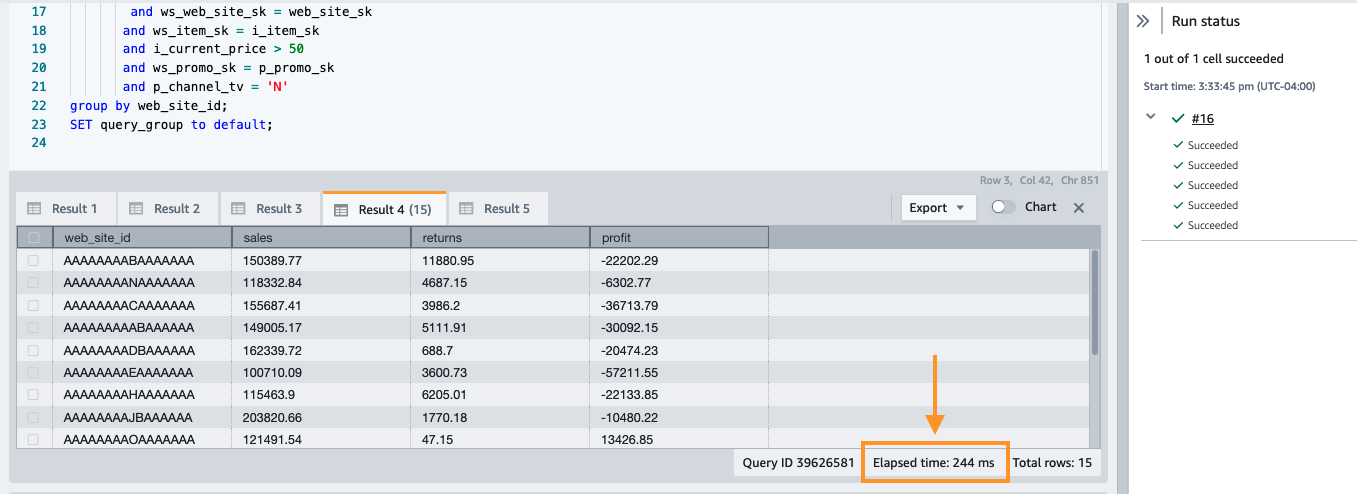Click profit value 13426.85
This screenshot has width=1357, height=494.
click(627, 439)
